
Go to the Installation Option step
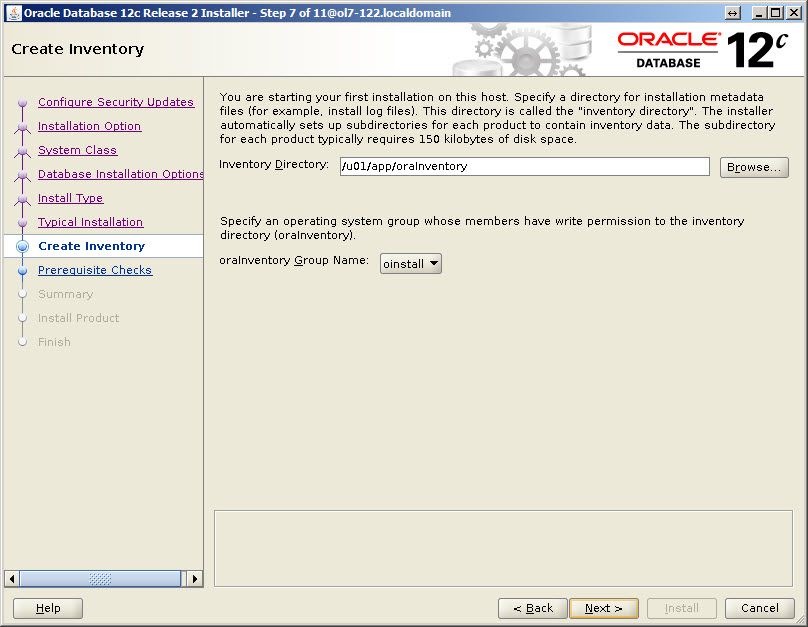tap(89, 126)
